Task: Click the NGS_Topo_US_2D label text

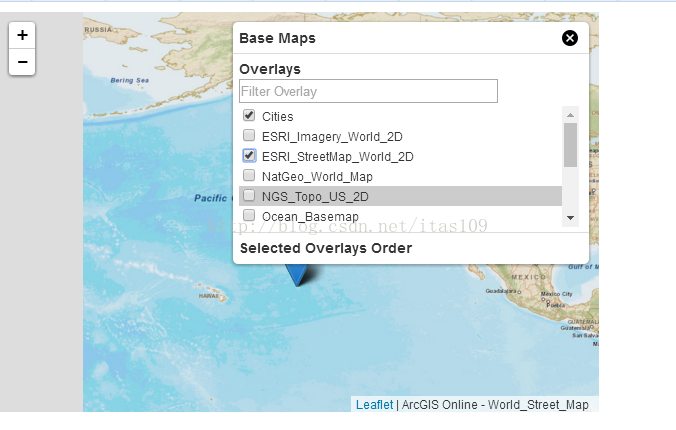Action: coord(315,197)
